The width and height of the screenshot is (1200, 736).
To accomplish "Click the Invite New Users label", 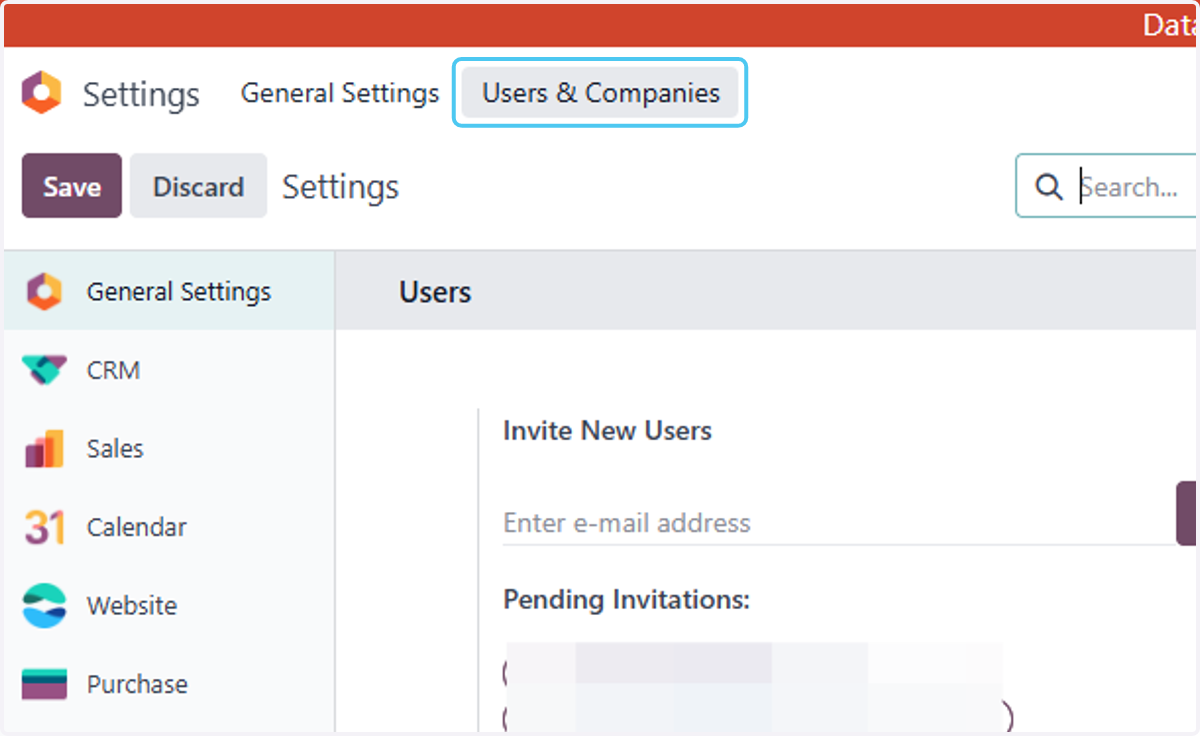I will click(607, 431).
